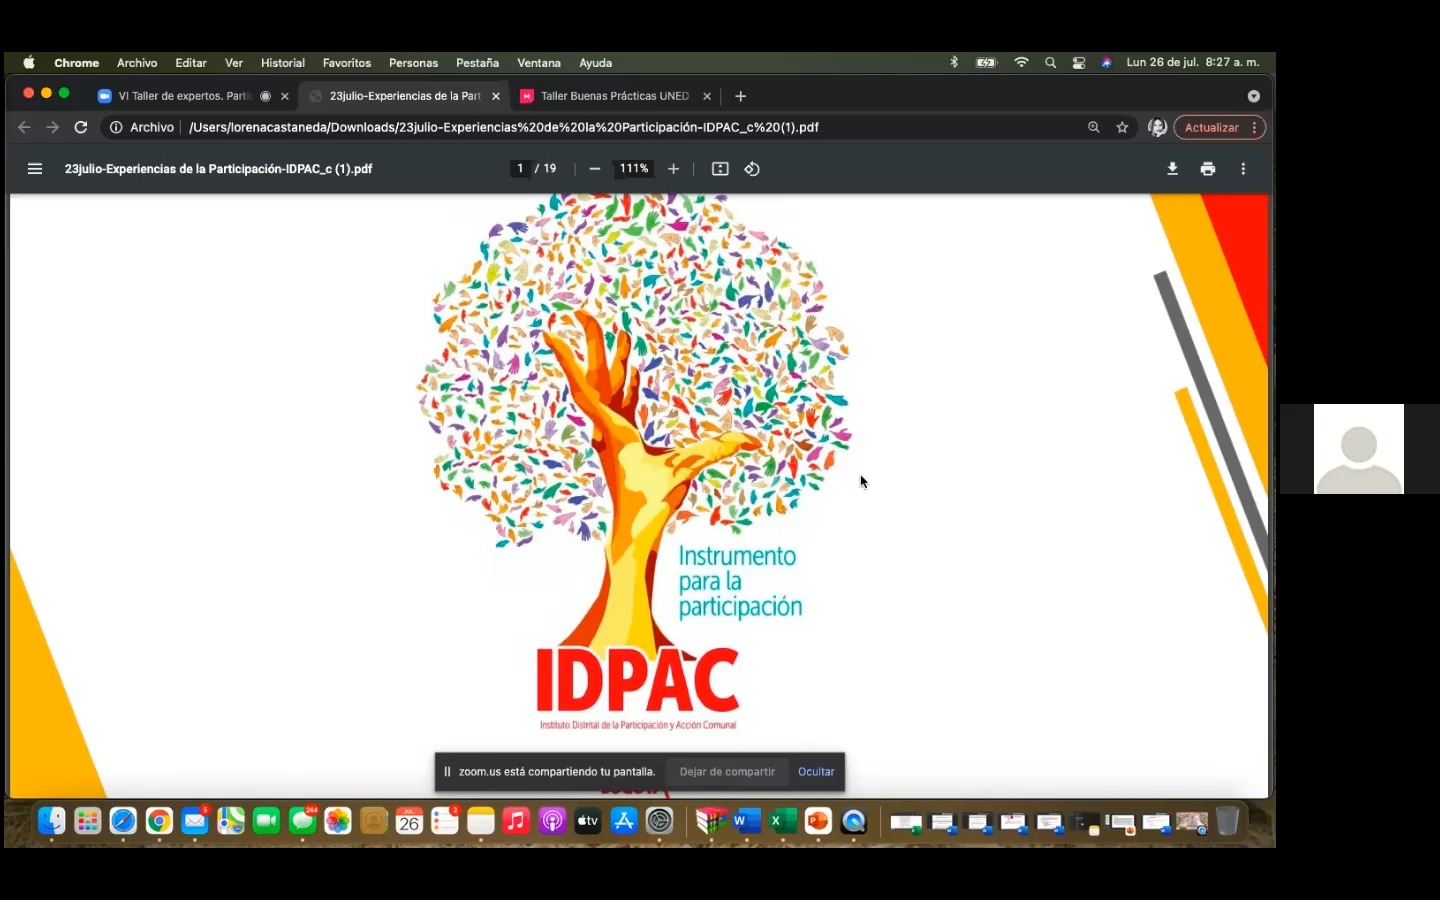Print the PDF document
The width and height of the screenshot is (1440, 900).
tap(1208, 169)
